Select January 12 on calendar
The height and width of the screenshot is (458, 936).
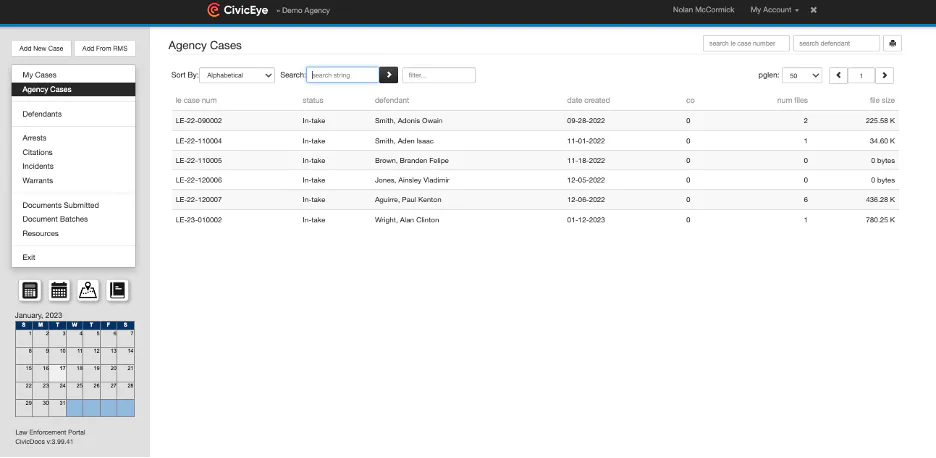pos(92,356)
